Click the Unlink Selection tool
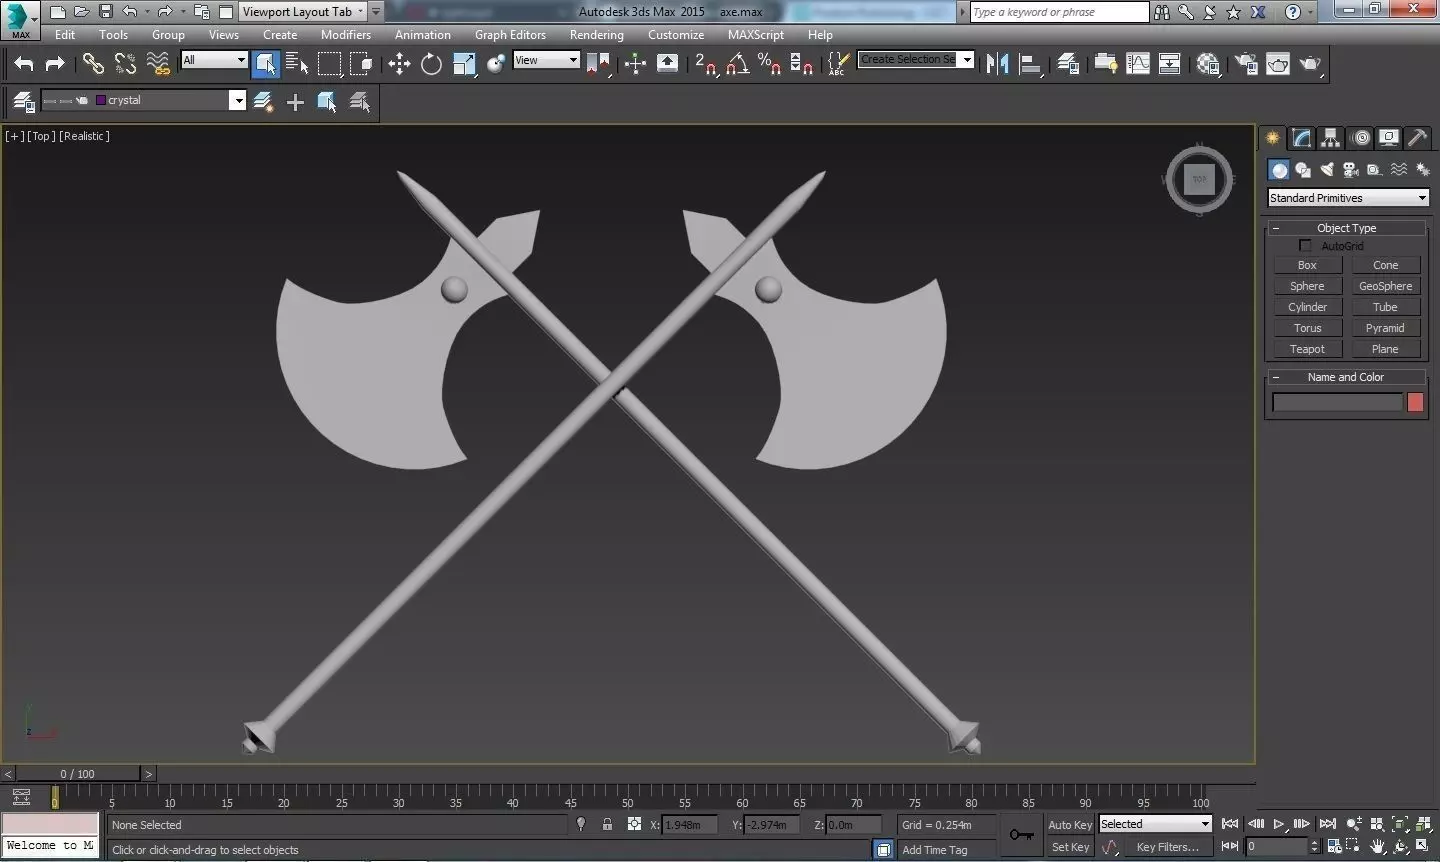 pos(125,64)
